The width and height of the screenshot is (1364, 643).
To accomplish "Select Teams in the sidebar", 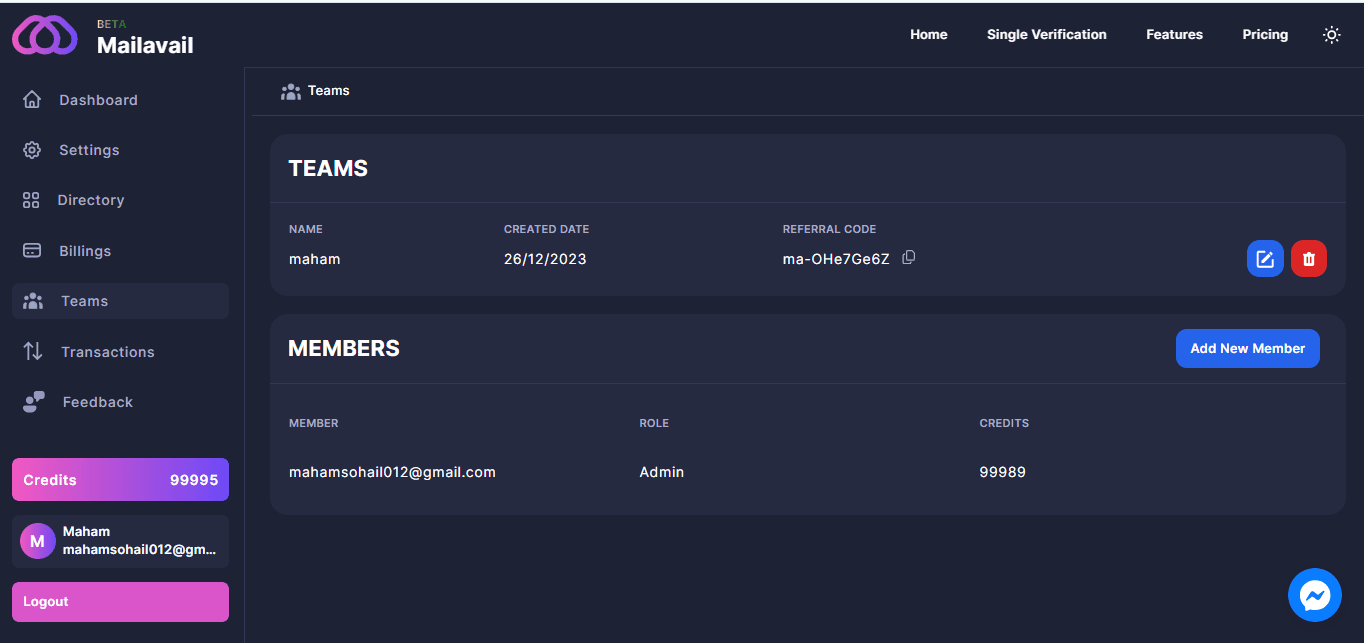I will (x=84, y=301).
